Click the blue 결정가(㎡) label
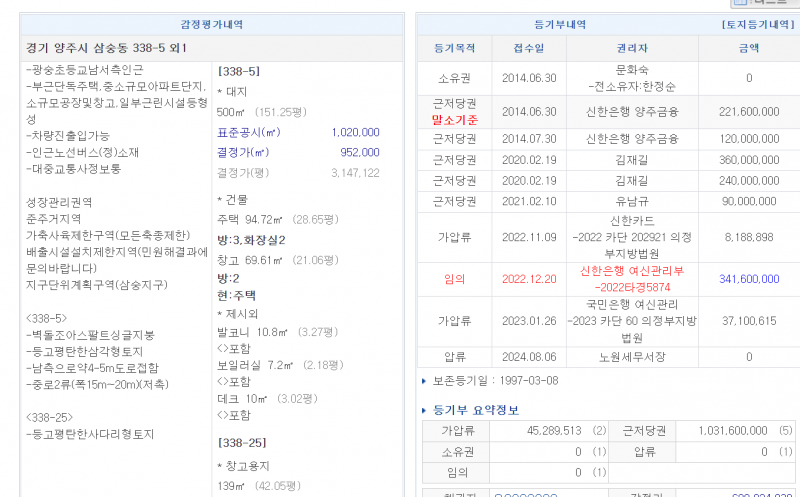Screen dimensions: 800x497 [243, 152]
